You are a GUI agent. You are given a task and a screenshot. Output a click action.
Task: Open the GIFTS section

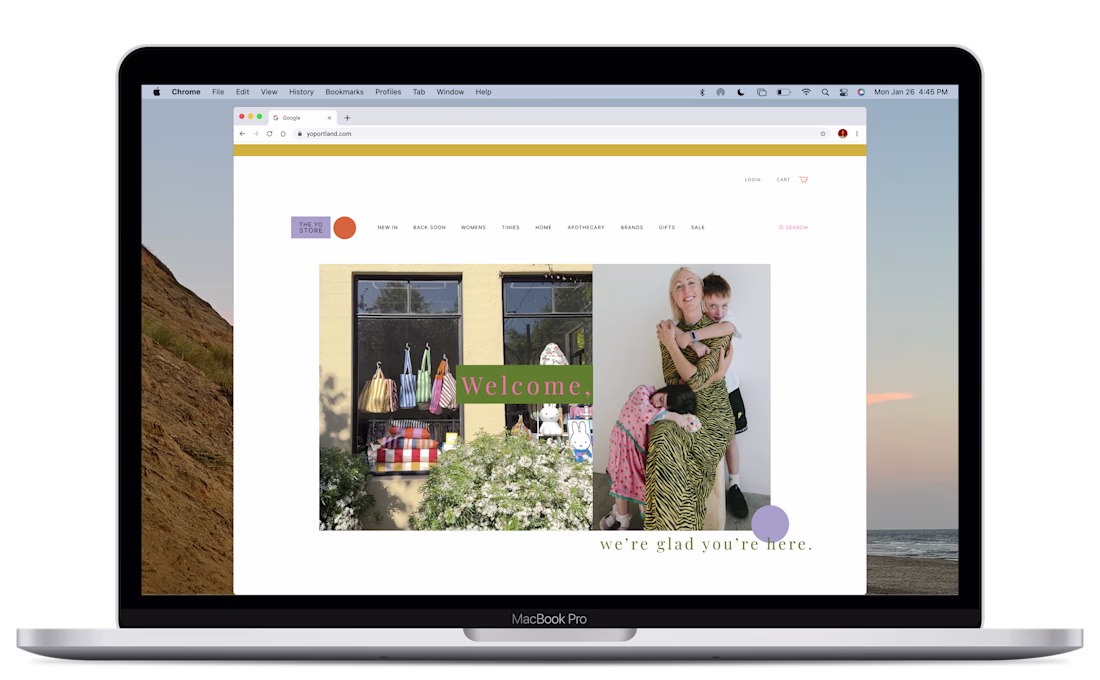667,227
